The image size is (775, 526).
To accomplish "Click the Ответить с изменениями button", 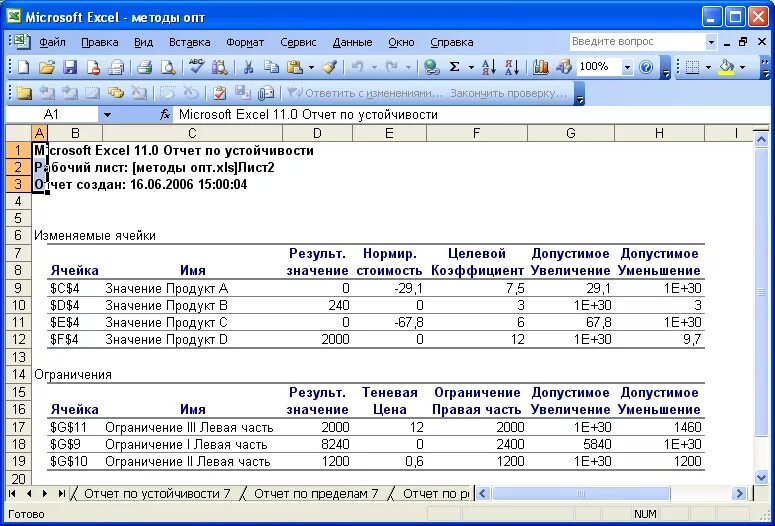I will point(364,93).
